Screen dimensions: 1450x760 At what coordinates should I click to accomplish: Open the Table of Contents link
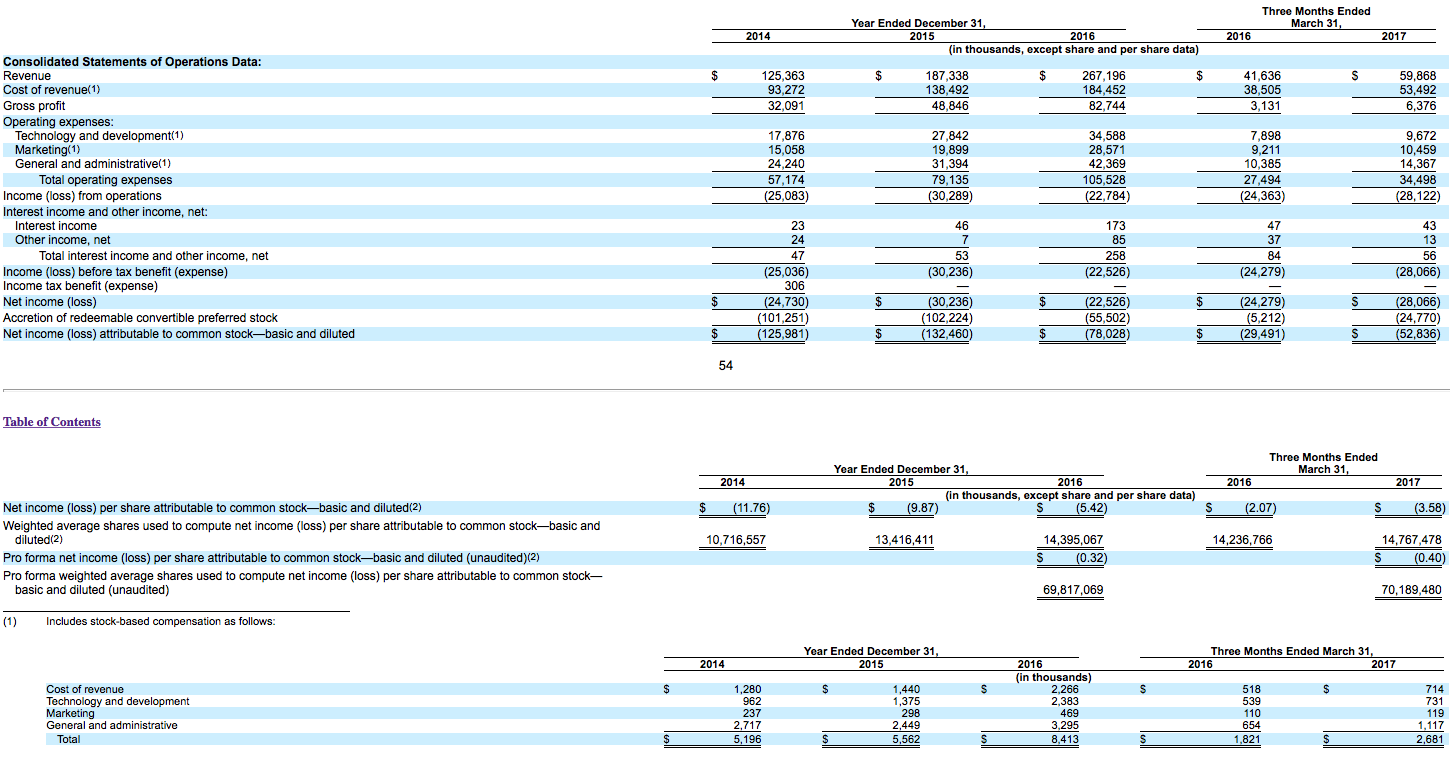52,422
